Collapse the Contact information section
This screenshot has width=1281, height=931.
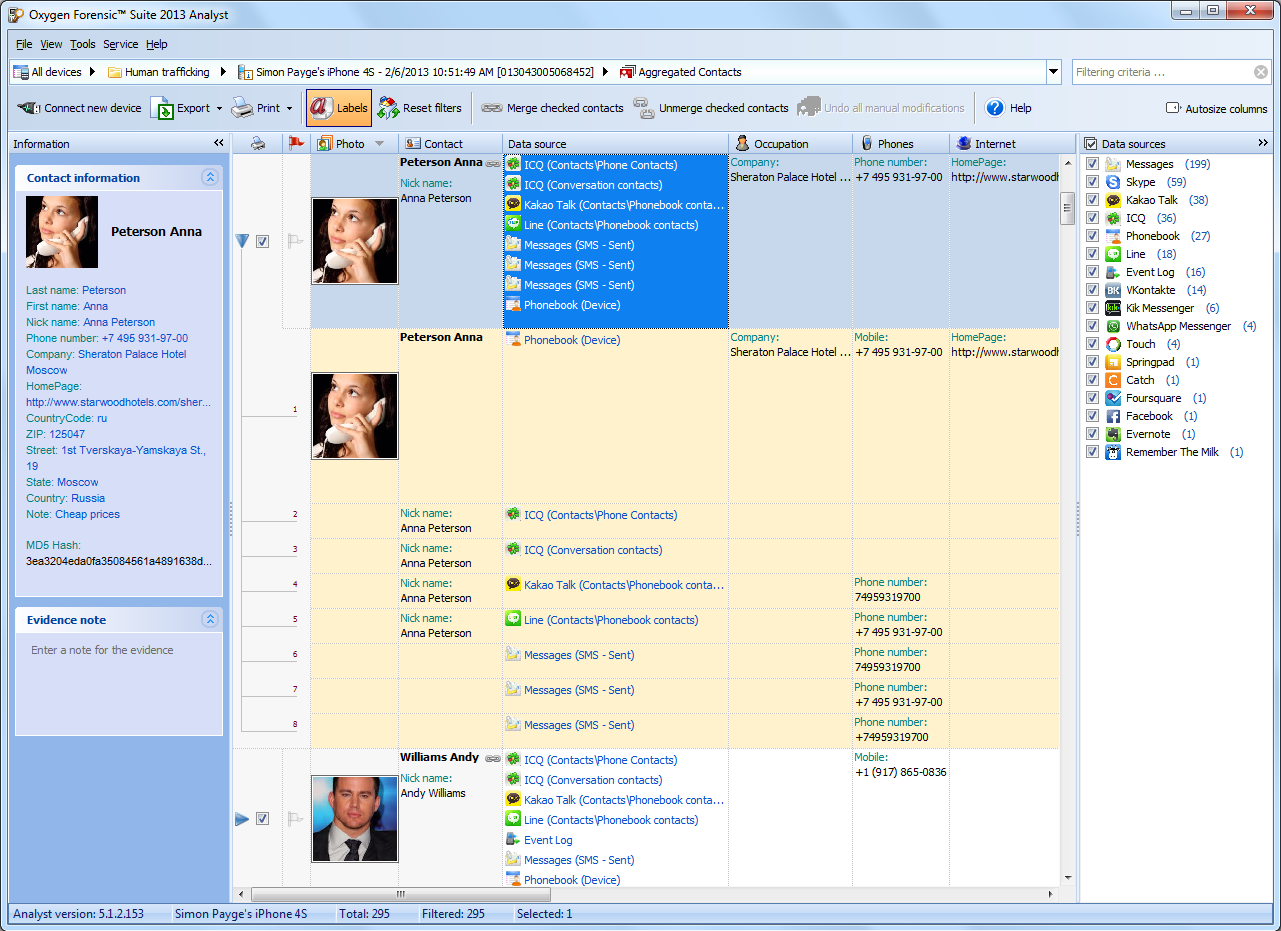coord(210,177)
